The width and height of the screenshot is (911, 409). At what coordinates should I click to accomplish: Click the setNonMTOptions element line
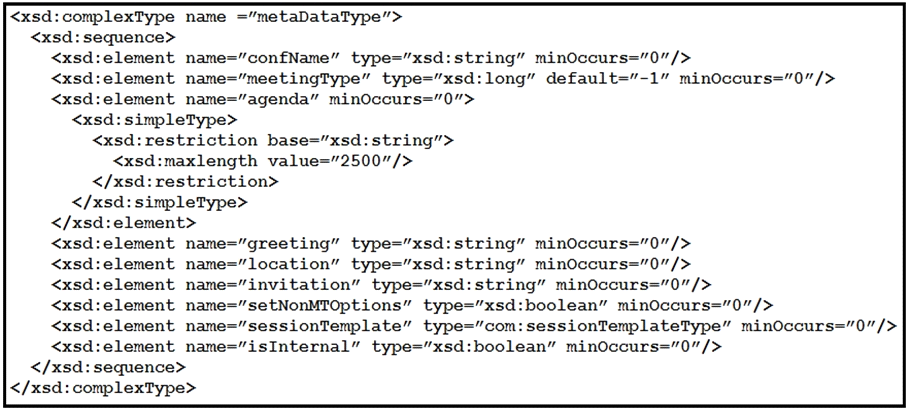coord(412,305)
